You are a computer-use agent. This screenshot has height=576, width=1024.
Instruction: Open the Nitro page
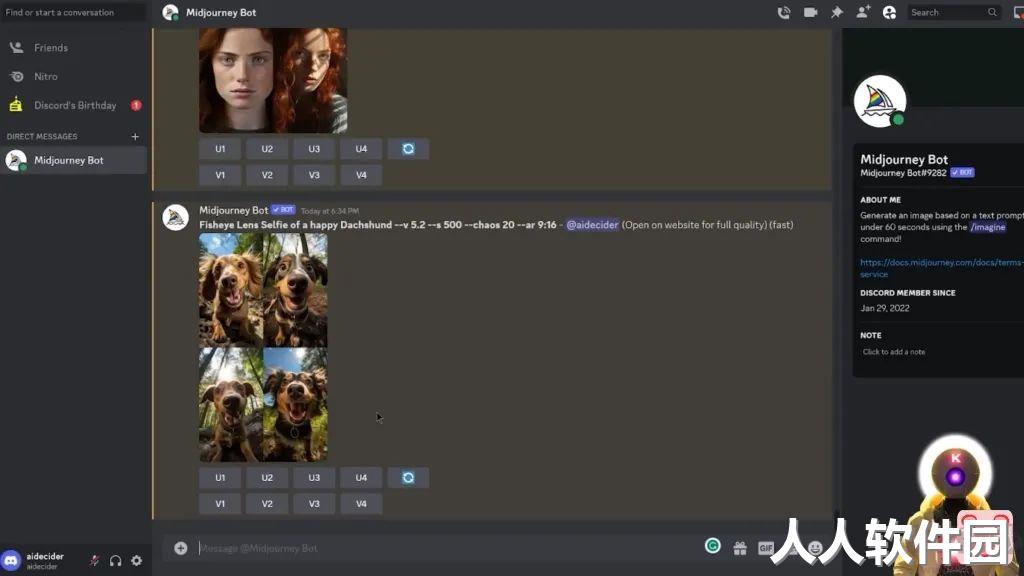[74, 76]
